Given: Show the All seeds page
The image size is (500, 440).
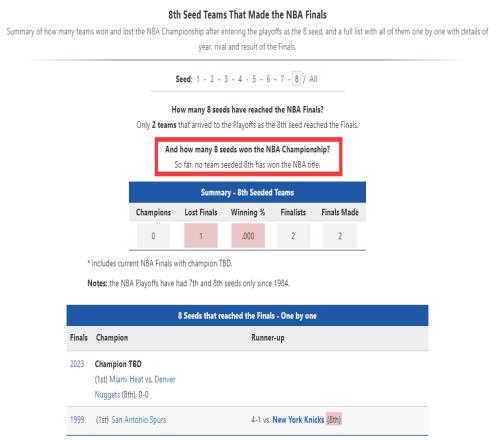Looking at the screenshot, I should pos(313,79).
